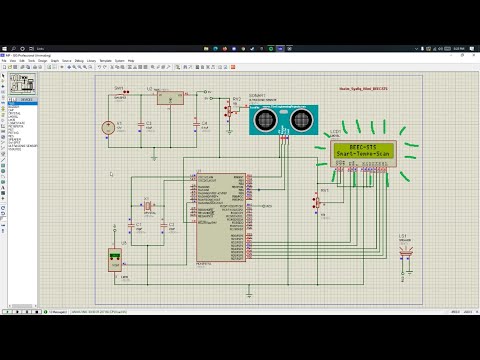Select the LCD1 display component
480x360 pixels.
(x=363, y=153)
